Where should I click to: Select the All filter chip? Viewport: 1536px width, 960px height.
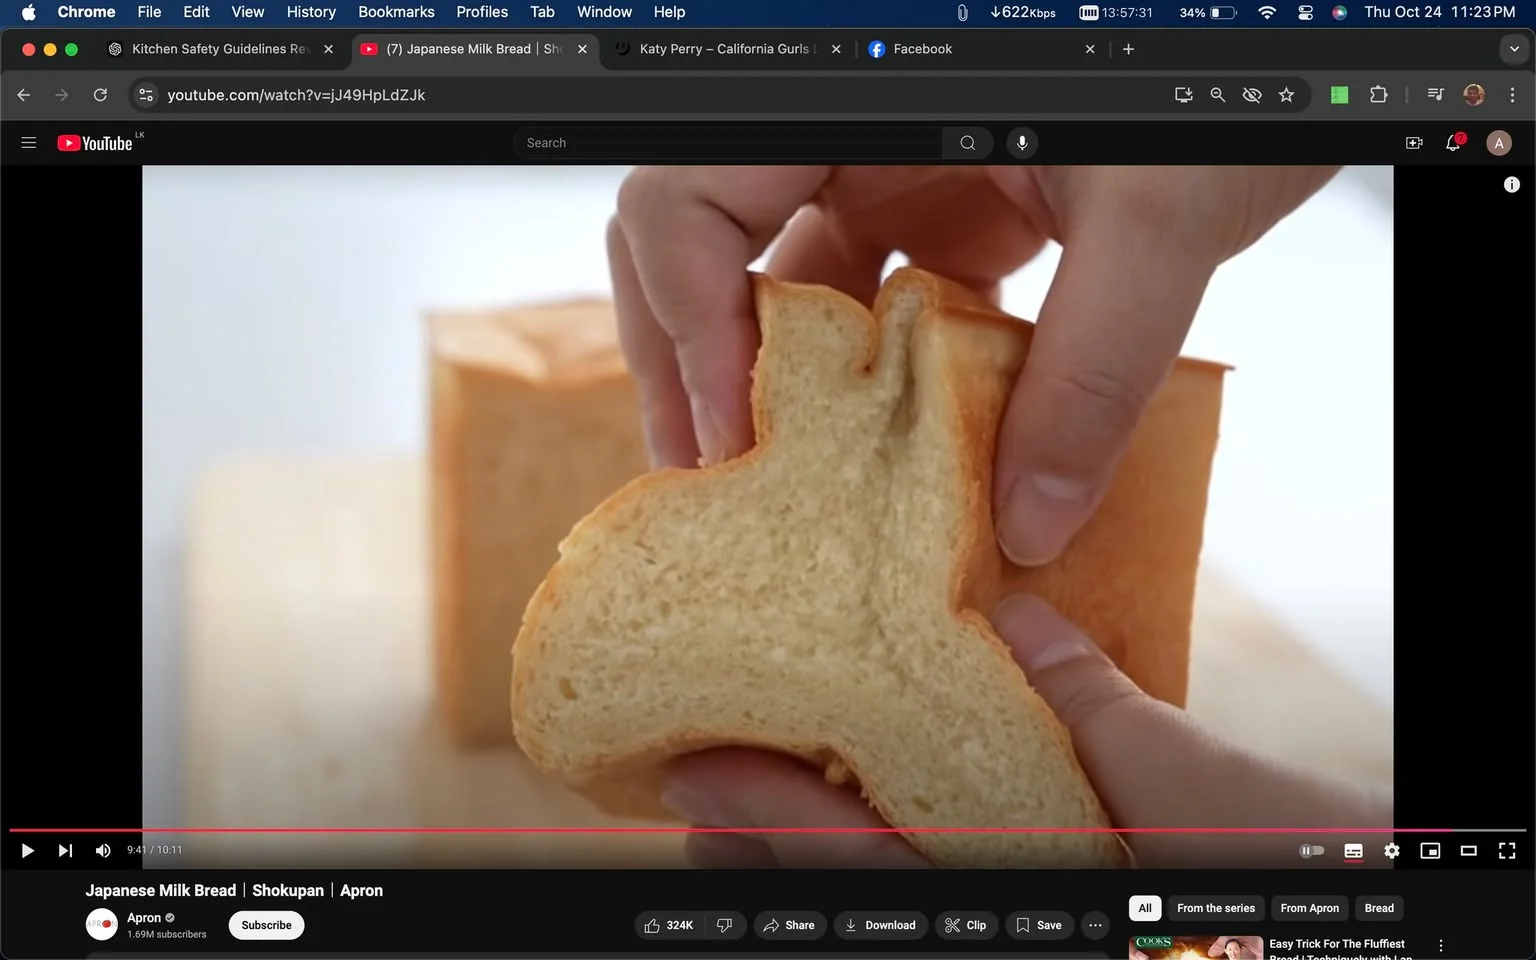pyautogui.click(x=1145, y=908)
